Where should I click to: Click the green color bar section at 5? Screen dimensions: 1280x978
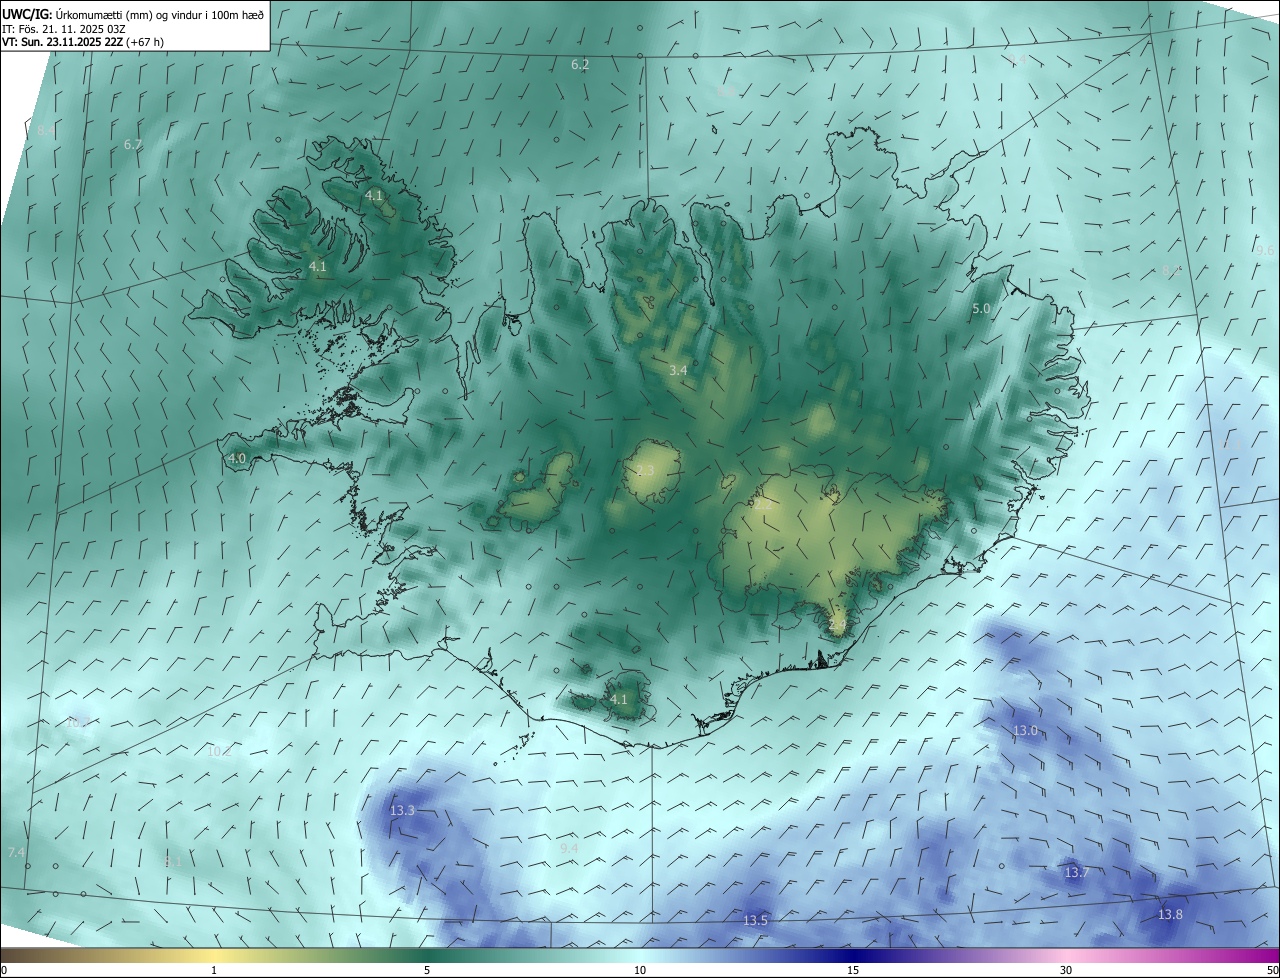click(427, 955)
